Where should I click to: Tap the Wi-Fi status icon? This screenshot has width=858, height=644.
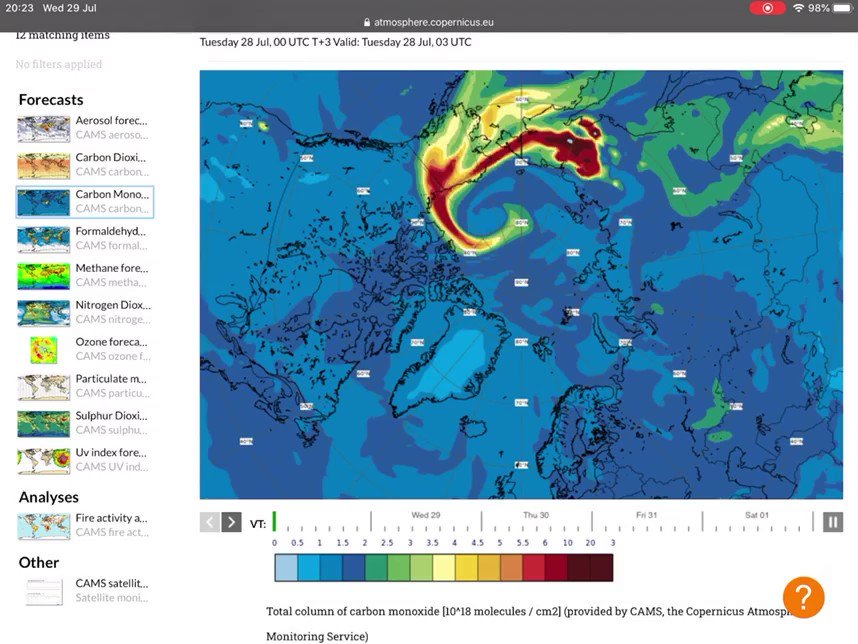(798, 8)
